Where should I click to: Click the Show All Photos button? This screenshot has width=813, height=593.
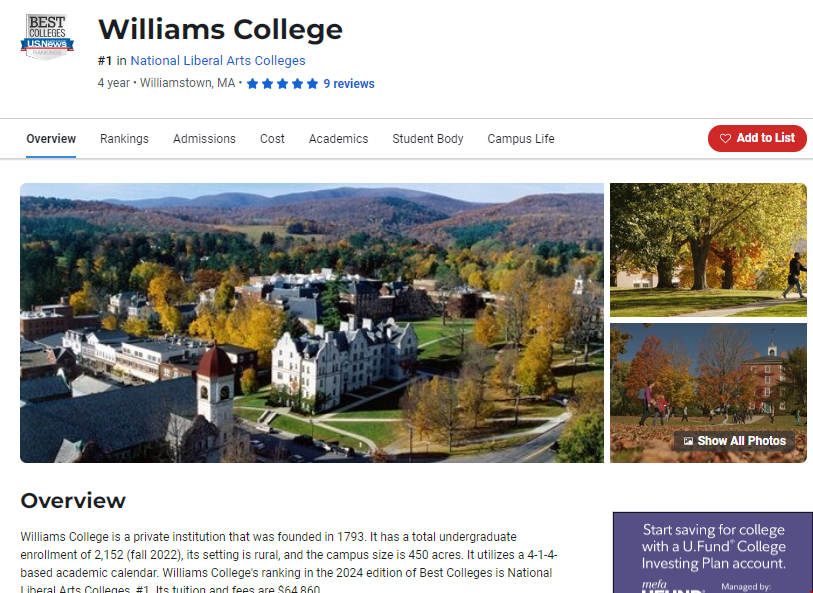click(x=735, y=441)
